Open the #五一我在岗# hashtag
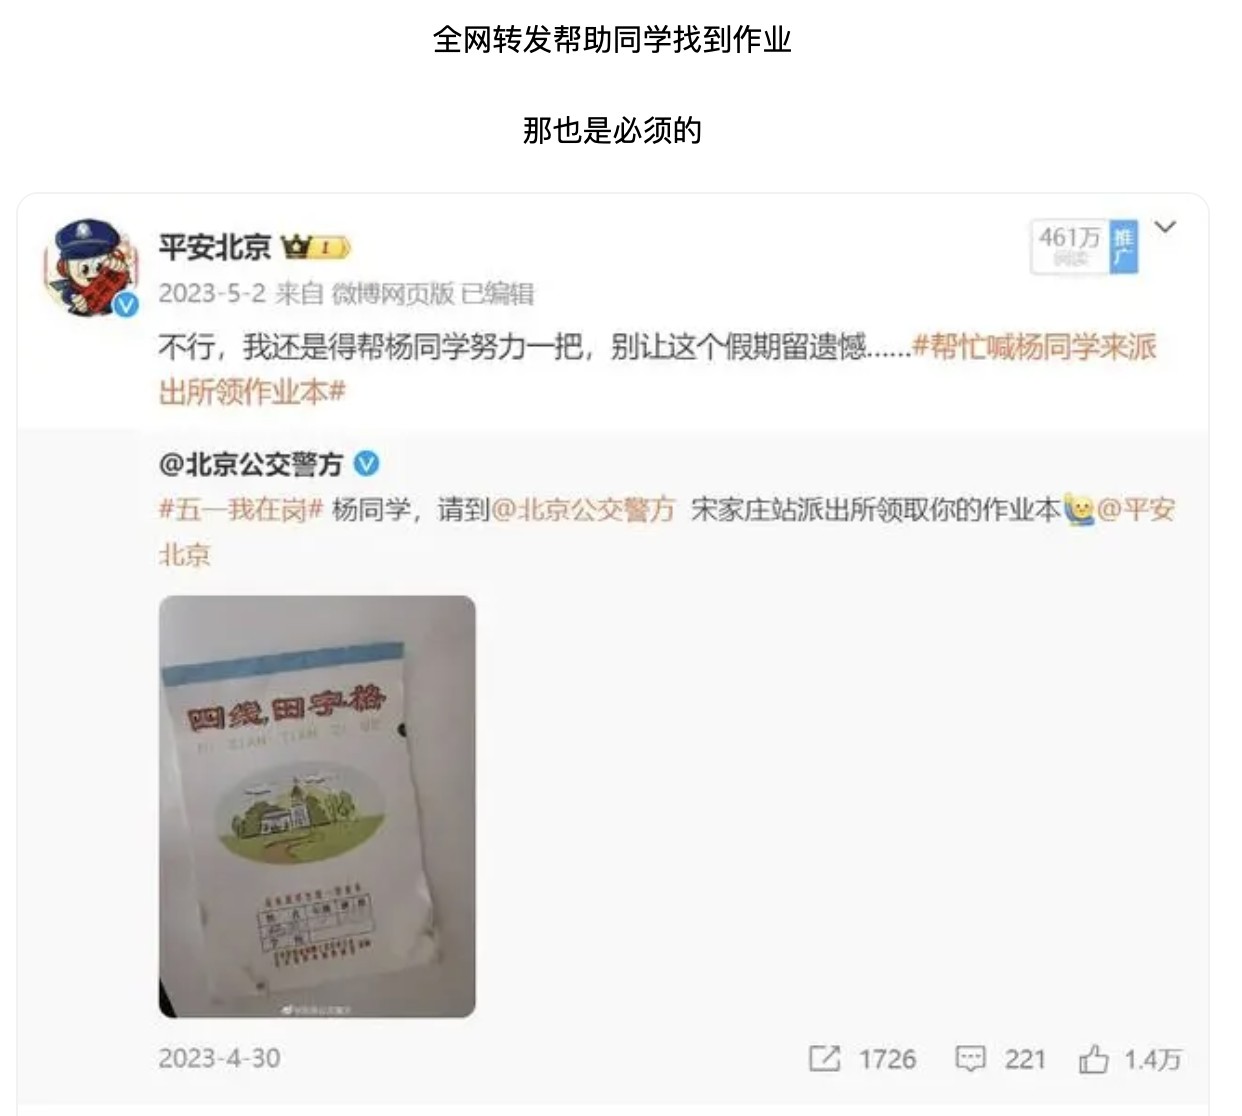The width and height of the screenshot is (1242, 1116). (x=241, y=510)
